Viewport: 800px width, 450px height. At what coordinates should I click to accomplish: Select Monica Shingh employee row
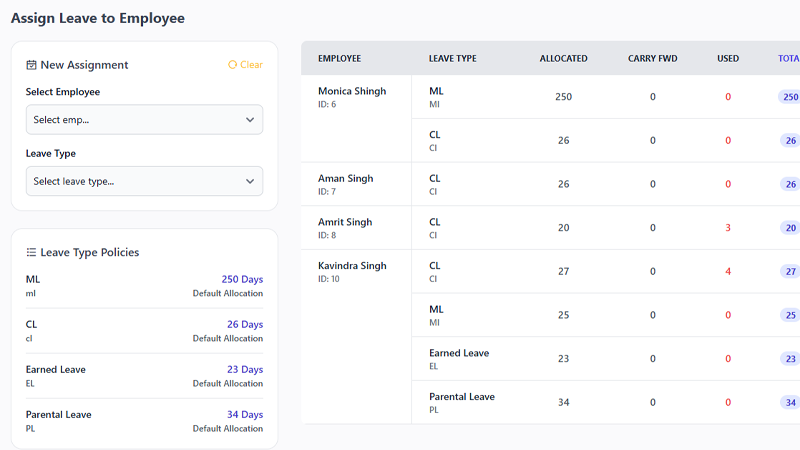351,91
